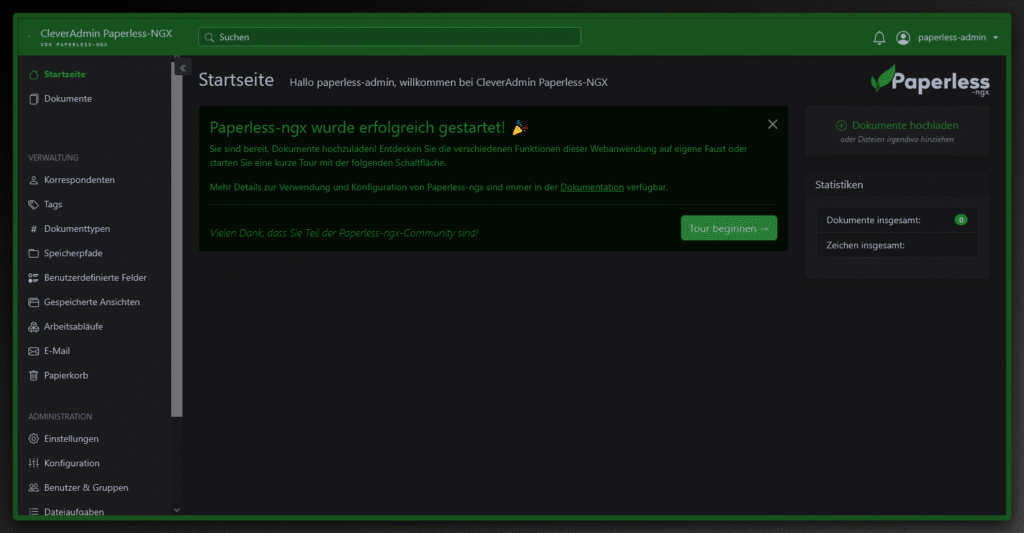
Task: Click the Korrespondenten person icon
Action: coord(34,180)
